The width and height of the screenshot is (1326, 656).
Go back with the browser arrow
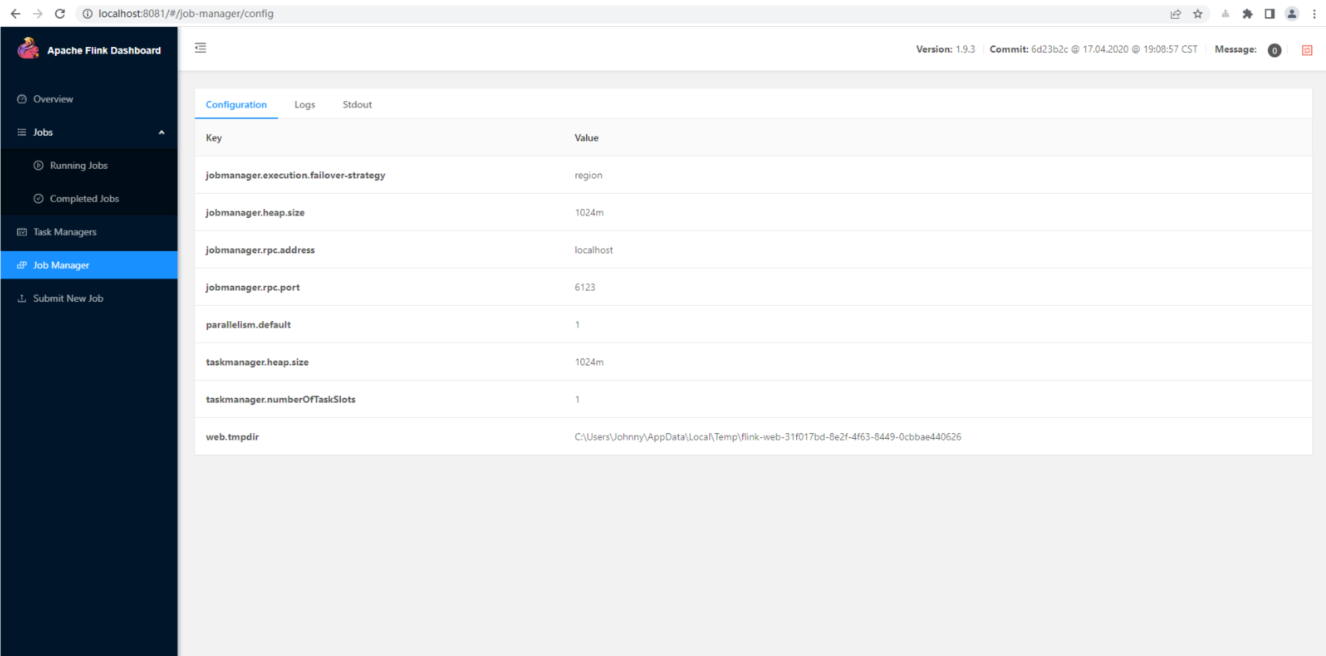point(15,14)
